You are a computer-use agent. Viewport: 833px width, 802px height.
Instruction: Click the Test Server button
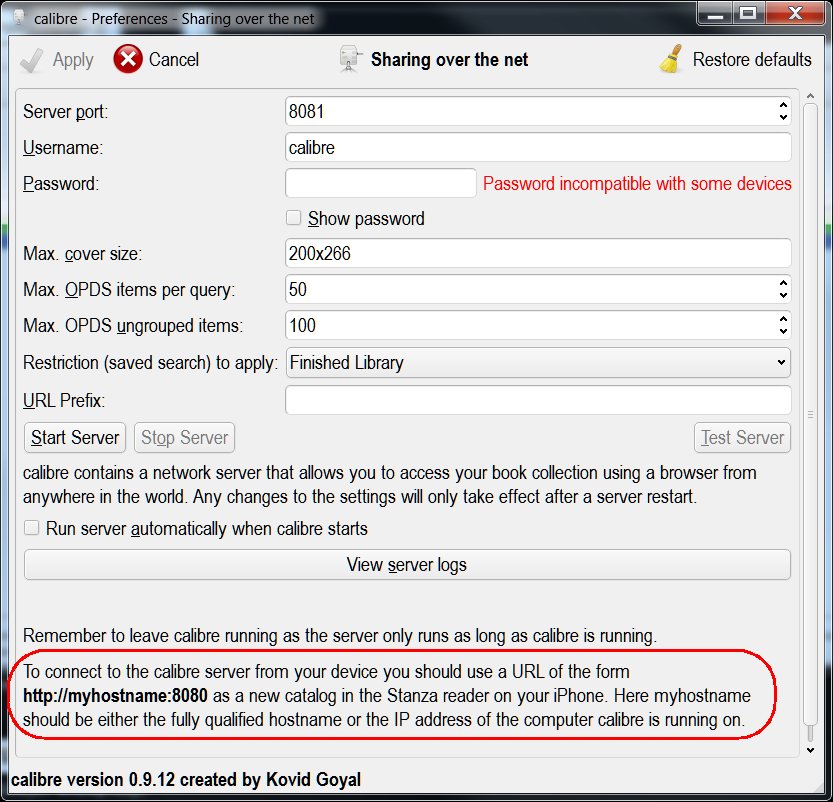pos(742,438)
